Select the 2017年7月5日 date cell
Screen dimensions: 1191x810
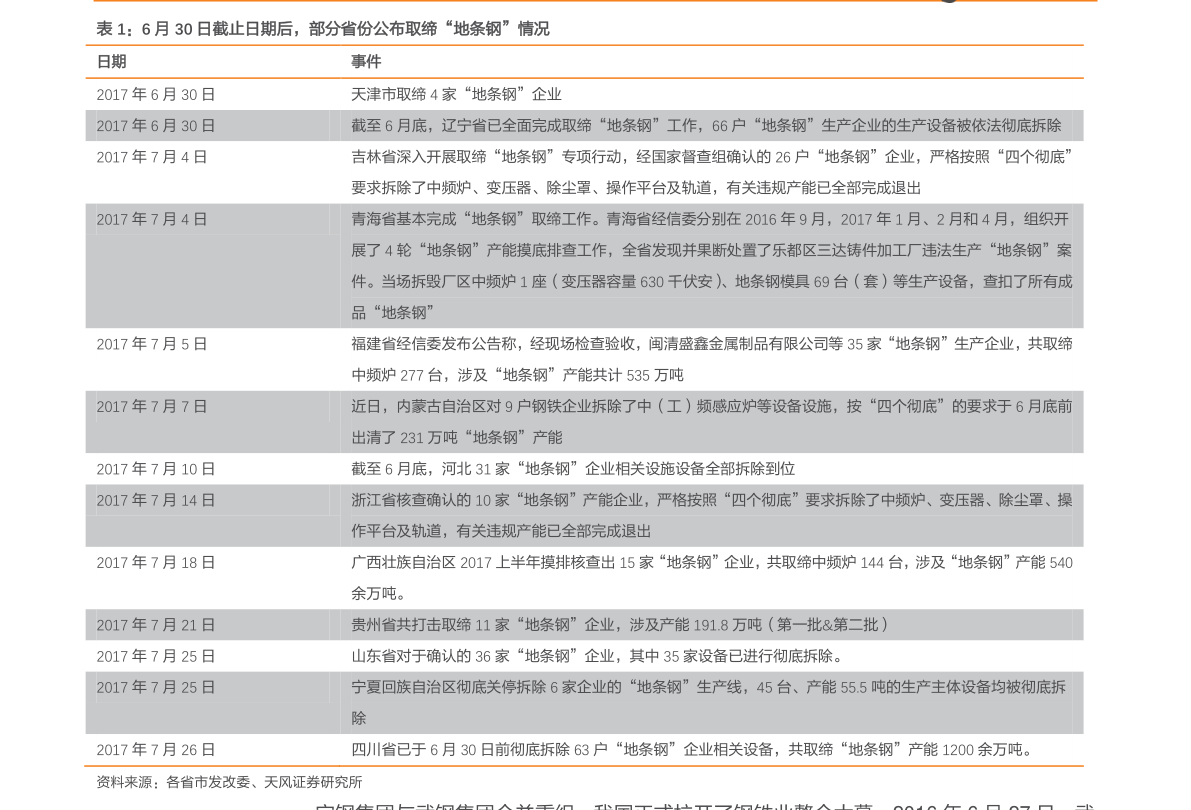pos(152,345)
